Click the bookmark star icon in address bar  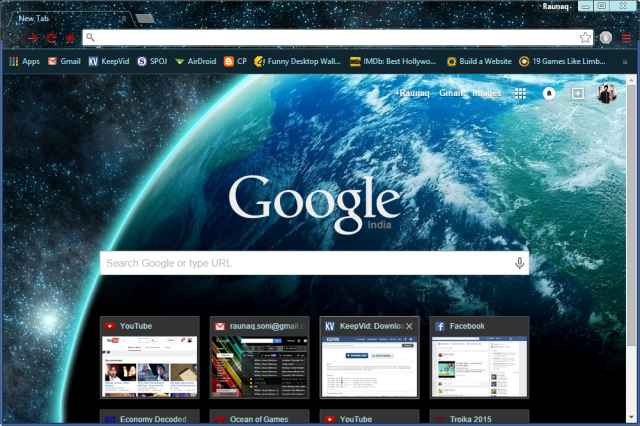(x=585, y=38)
